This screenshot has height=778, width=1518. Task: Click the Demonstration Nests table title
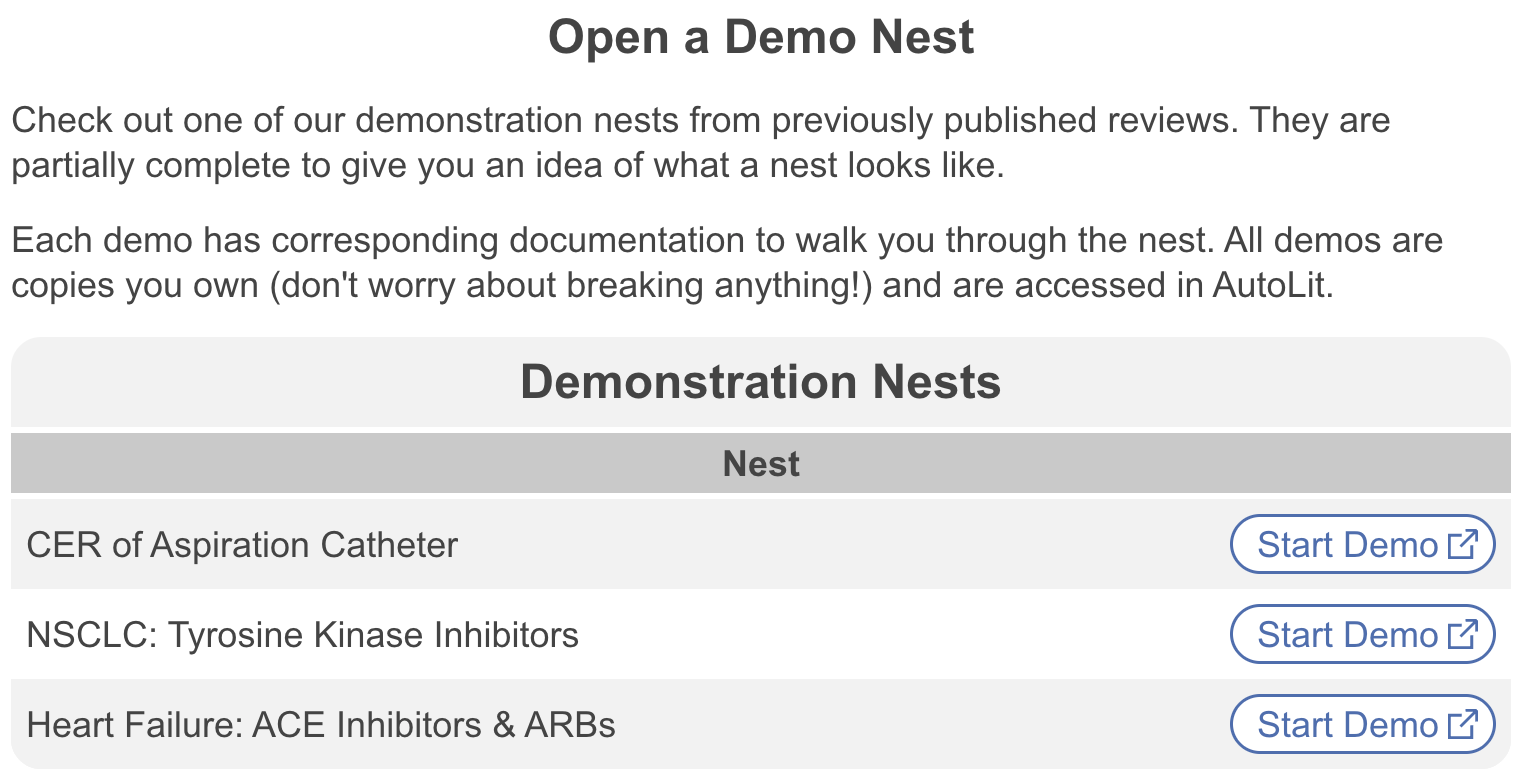761,383
